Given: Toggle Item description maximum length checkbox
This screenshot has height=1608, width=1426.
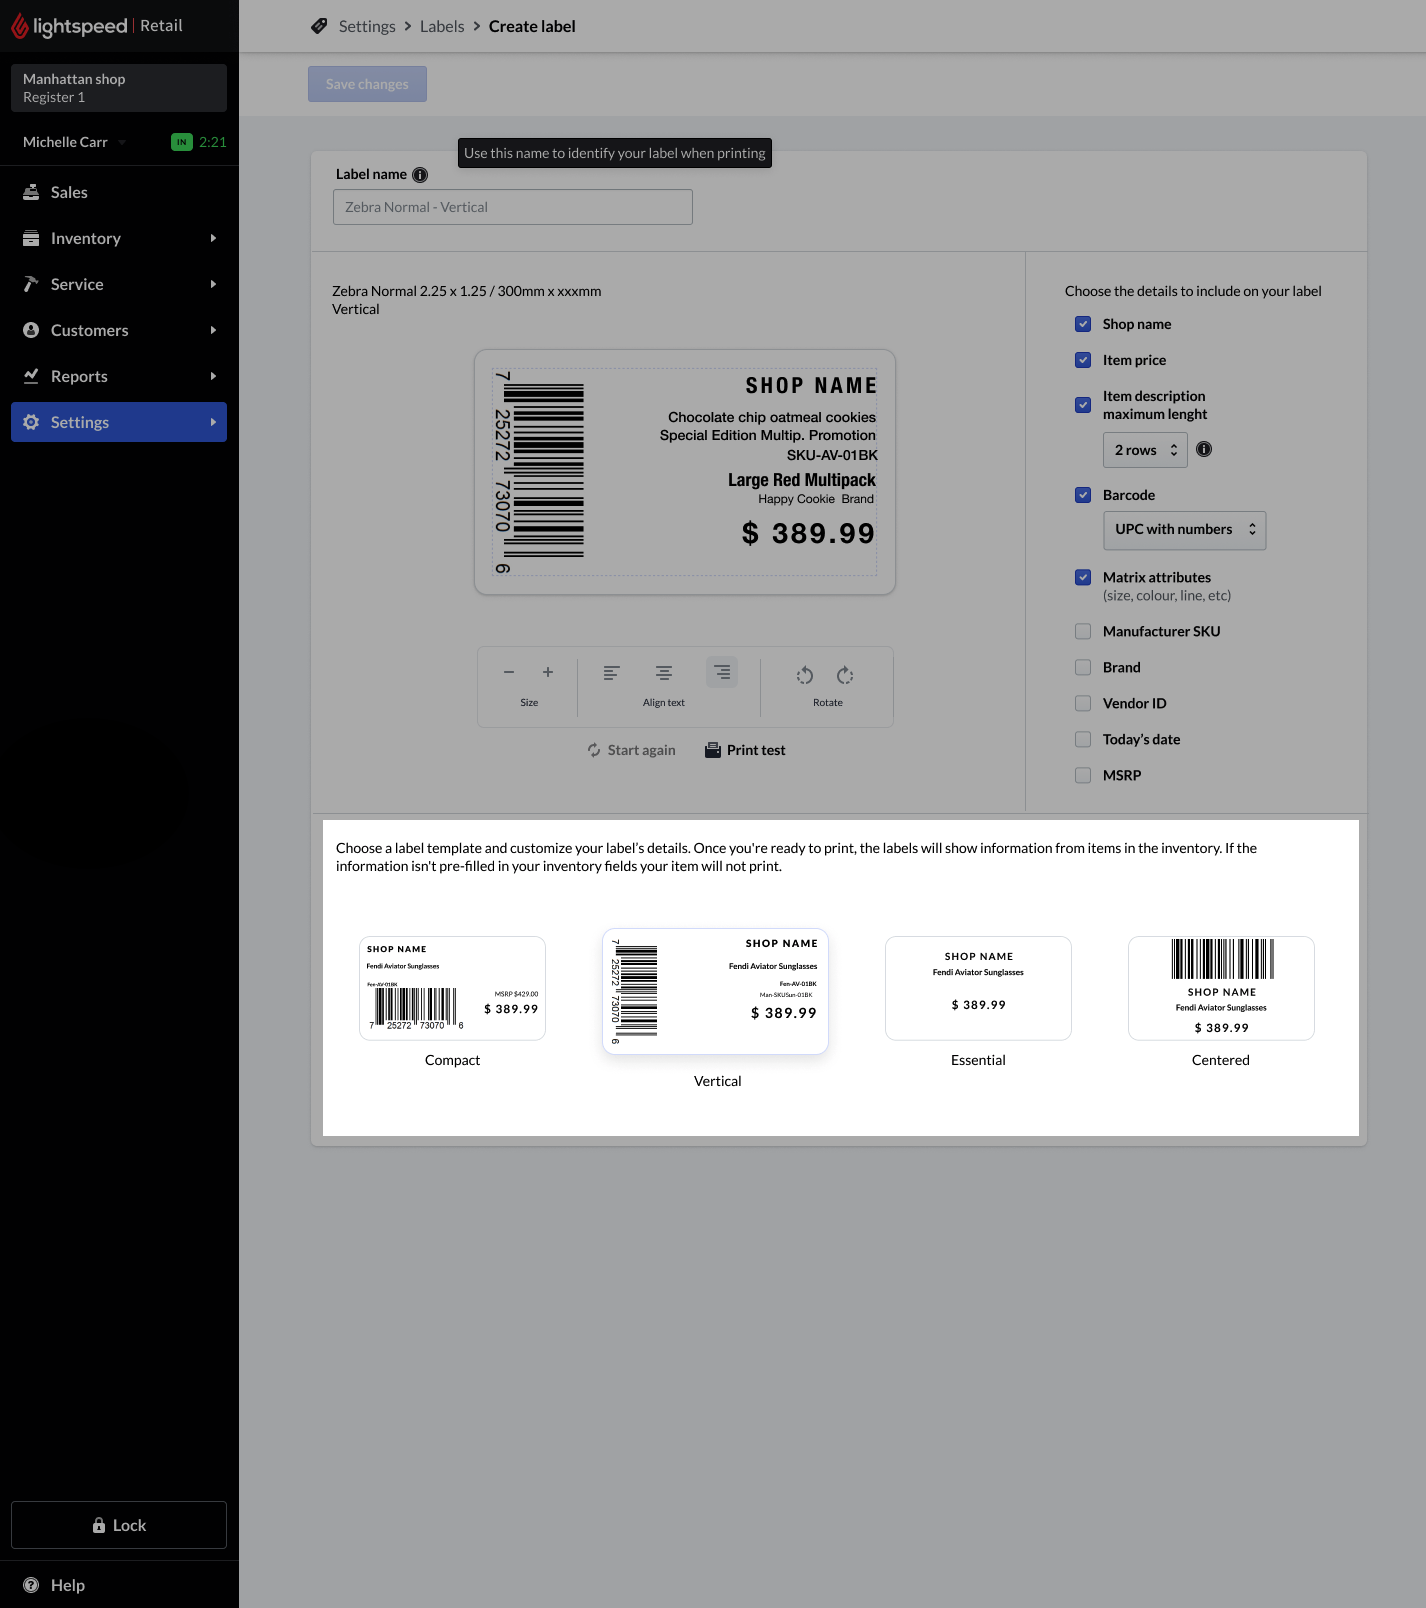Looking at the screenshot, I should (x=1083, y=405).
